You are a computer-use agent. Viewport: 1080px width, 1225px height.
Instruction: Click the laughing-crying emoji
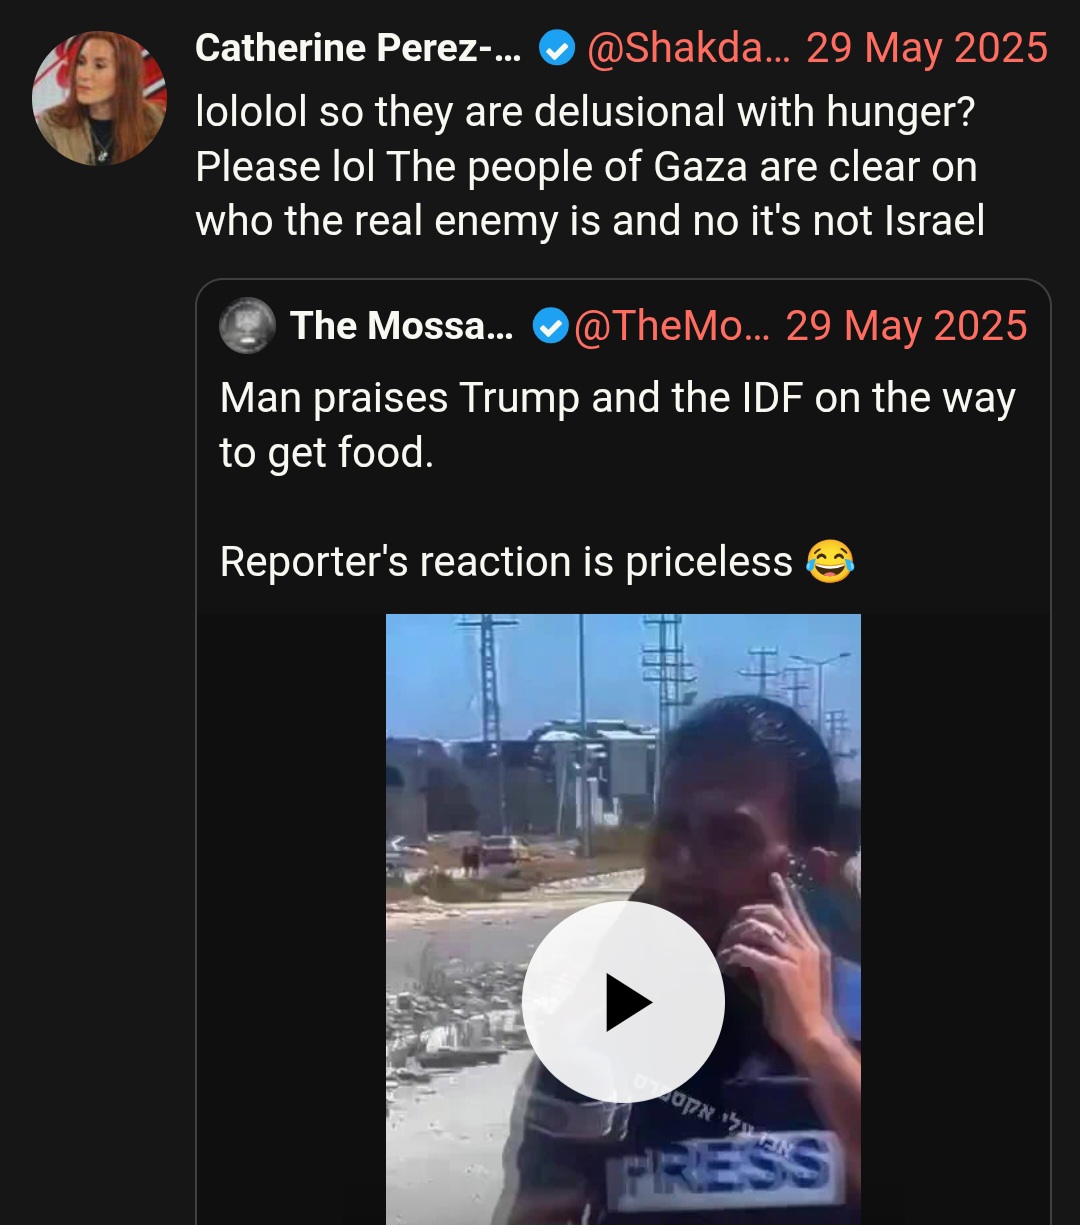[830, 562]
